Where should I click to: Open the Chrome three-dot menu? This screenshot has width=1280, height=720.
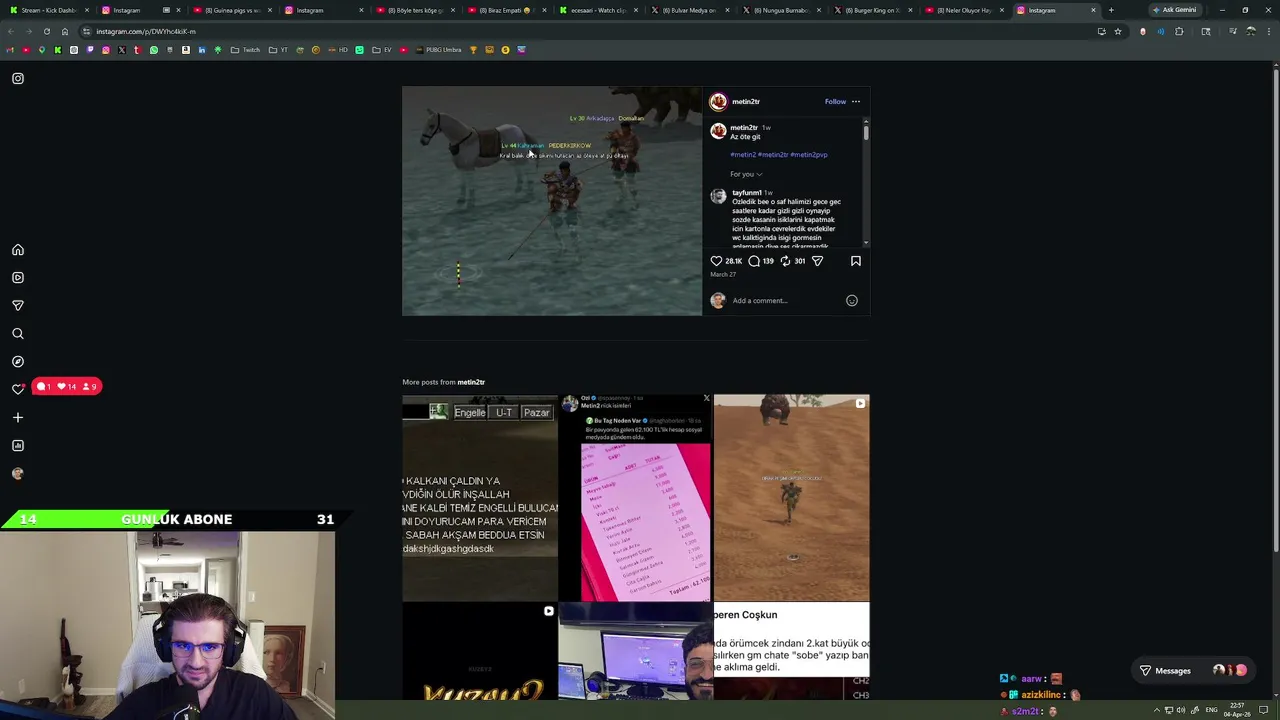pos(1268,31)
